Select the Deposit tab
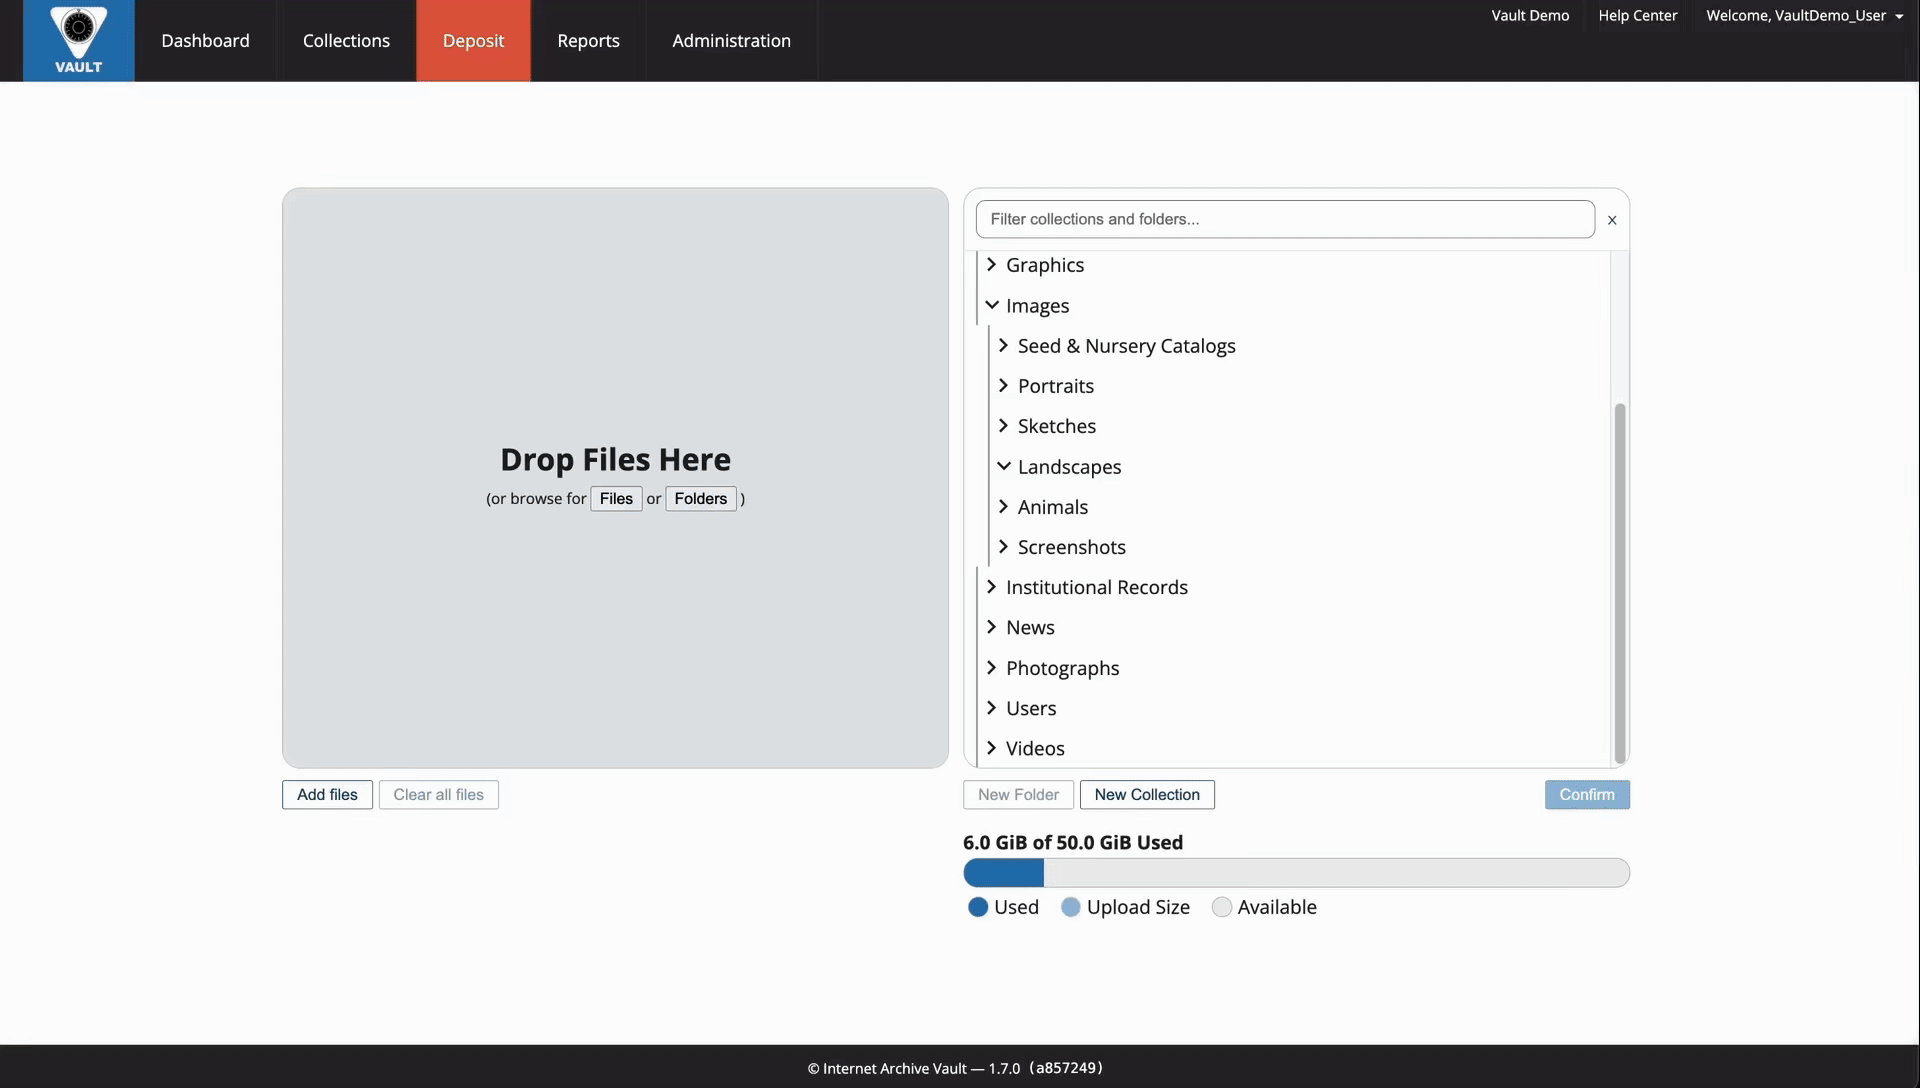The image size is (1920, 1088). (x=473, y=40)
